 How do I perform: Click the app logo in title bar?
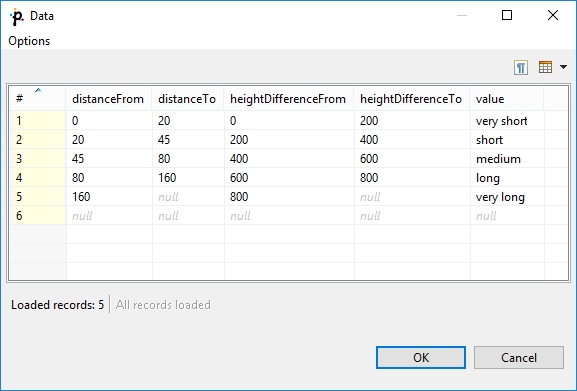click(x=17, y=17)
